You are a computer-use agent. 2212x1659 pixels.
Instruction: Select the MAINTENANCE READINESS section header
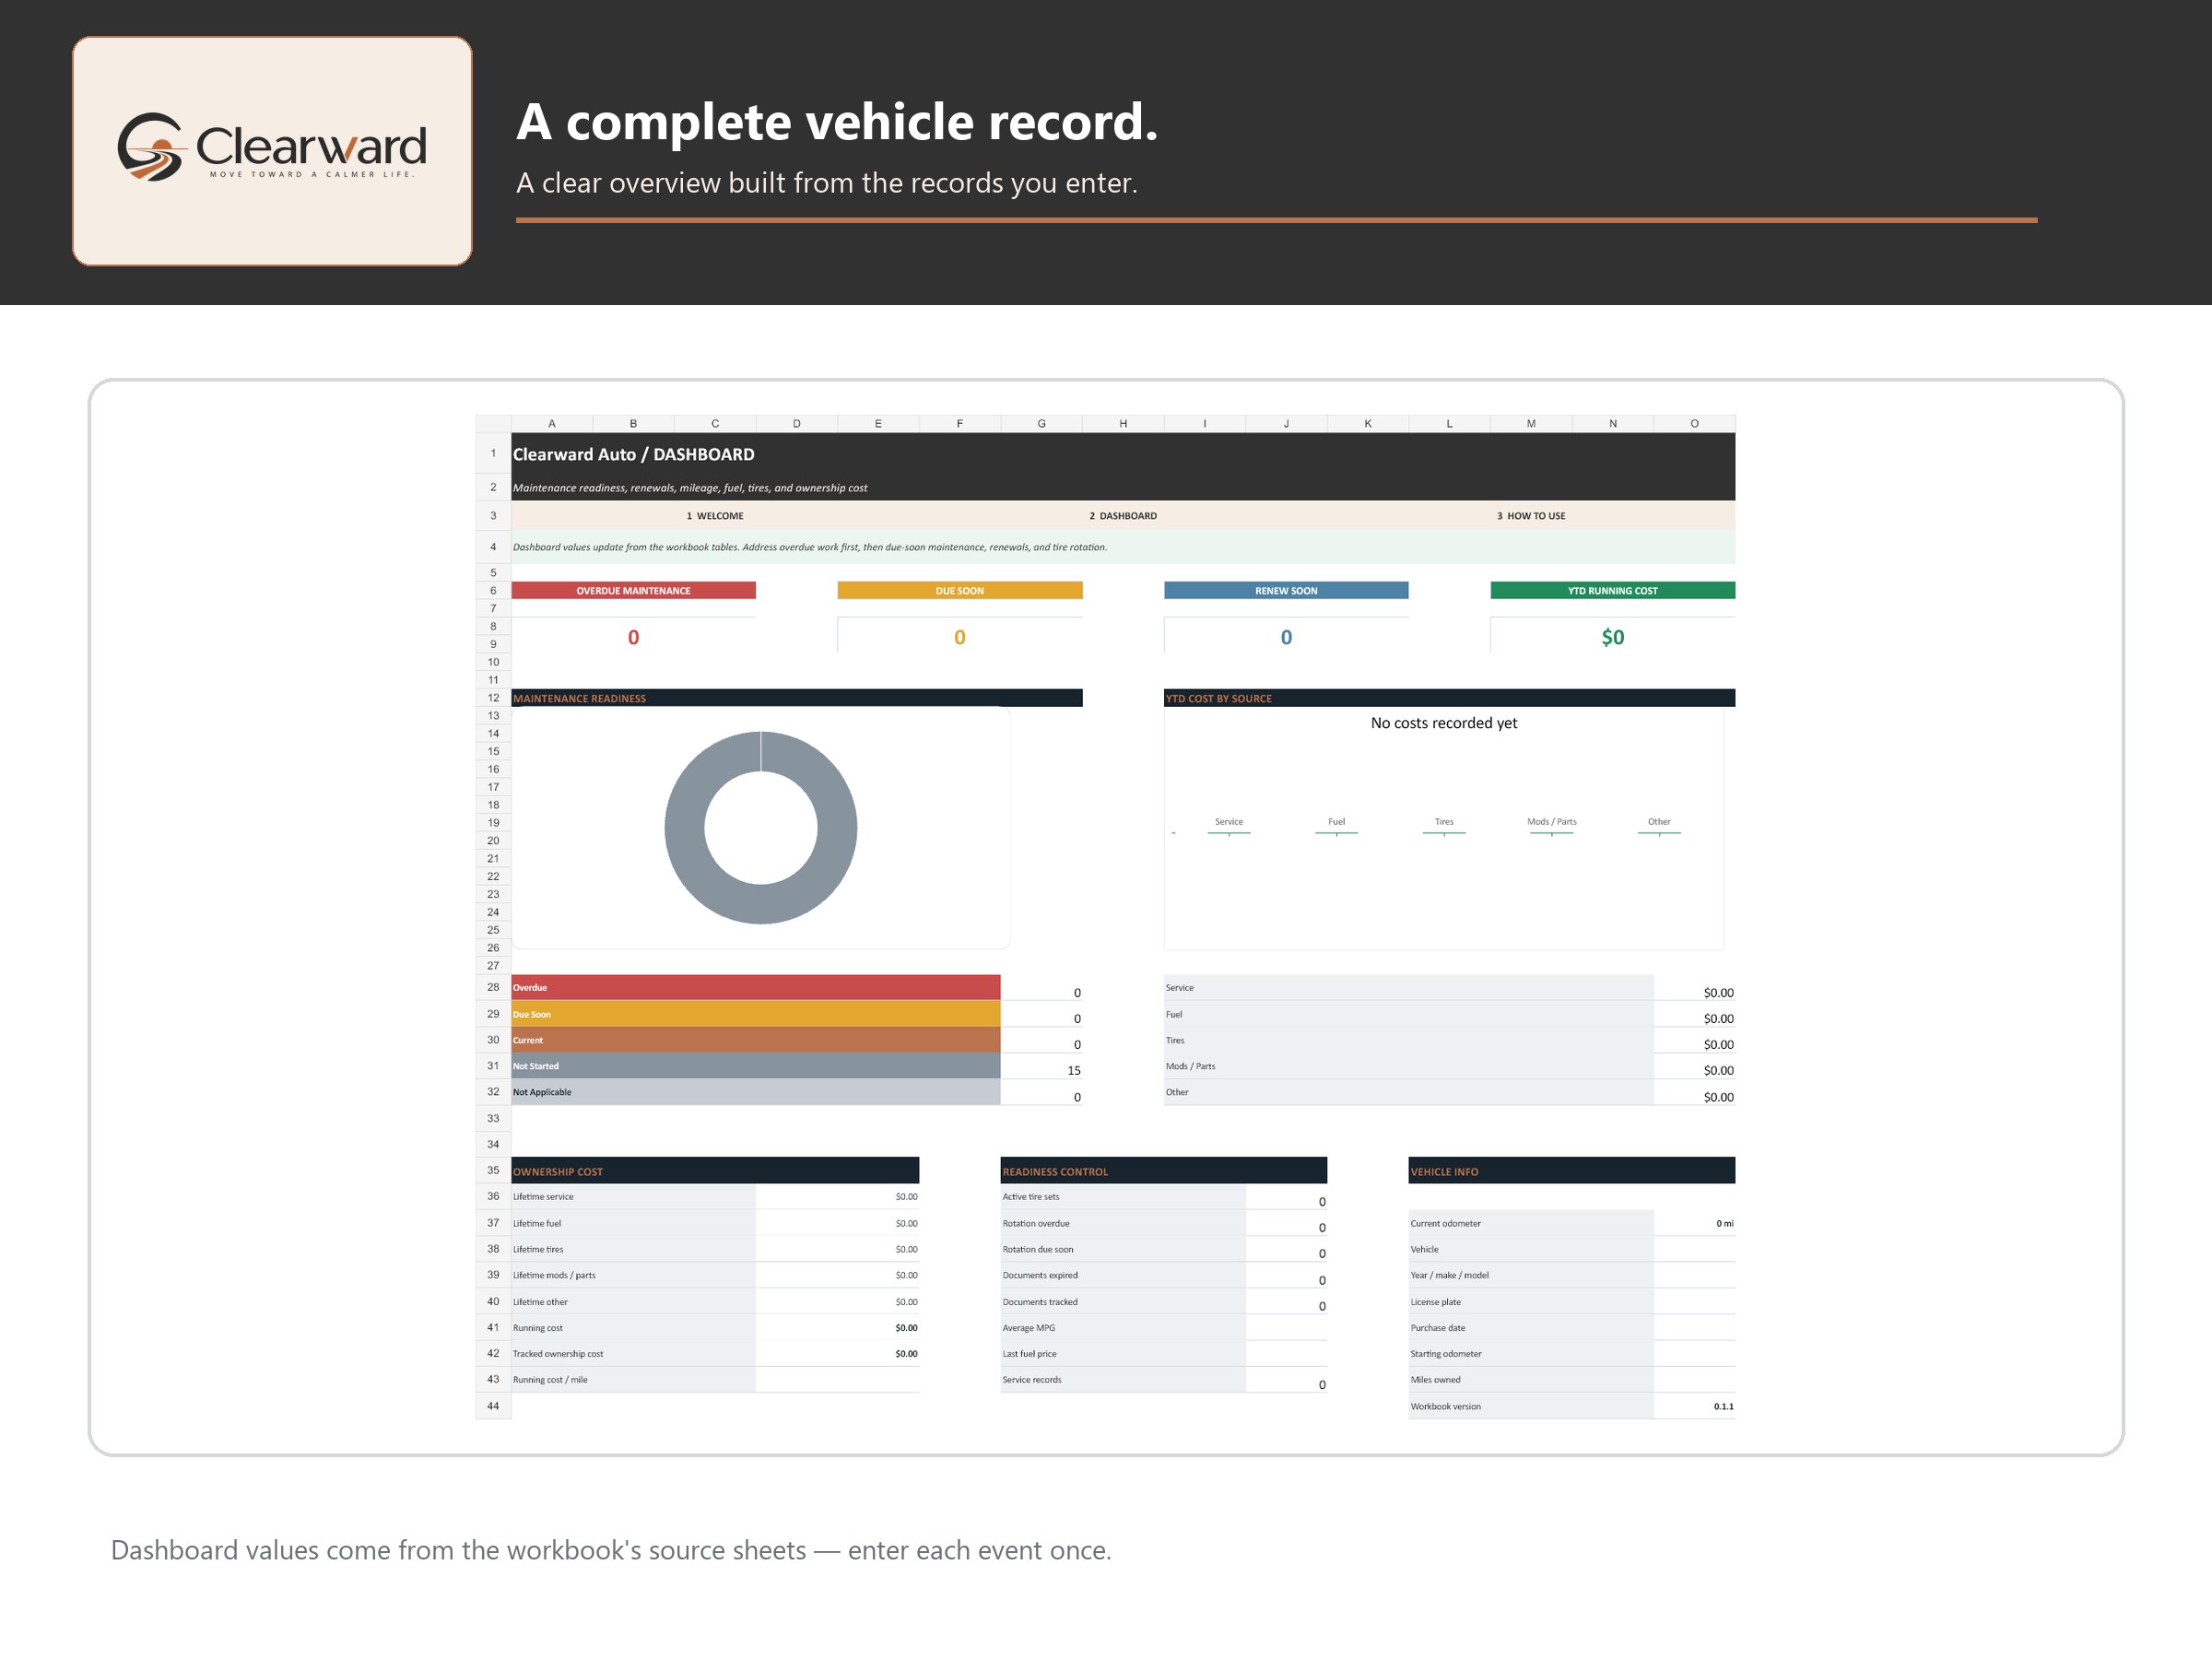point(797,698)
